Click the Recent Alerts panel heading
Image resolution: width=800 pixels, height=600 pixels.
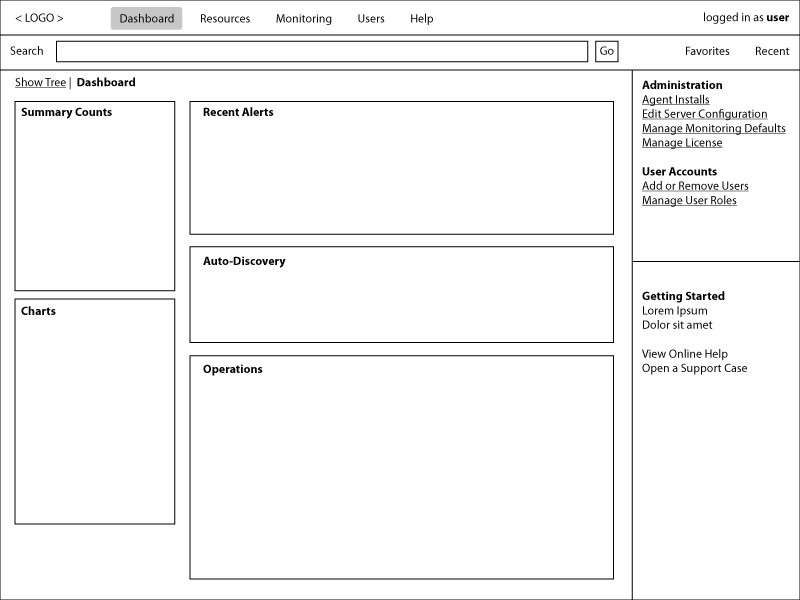point(238,112)
